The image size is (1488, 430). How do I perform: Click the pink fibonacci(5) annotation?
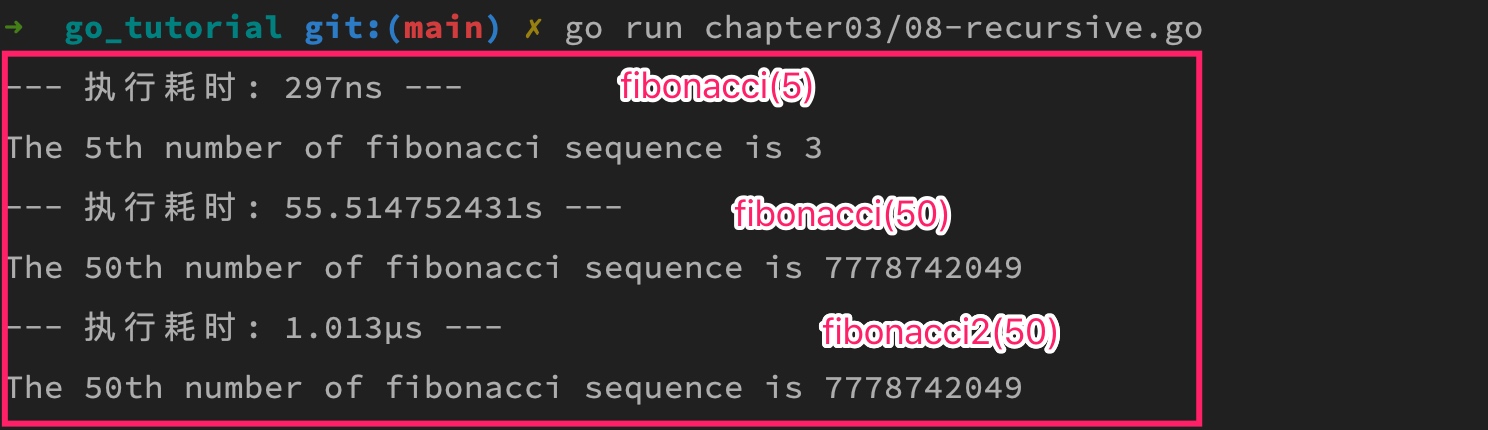pyautogui.click(x=717, y=88)
